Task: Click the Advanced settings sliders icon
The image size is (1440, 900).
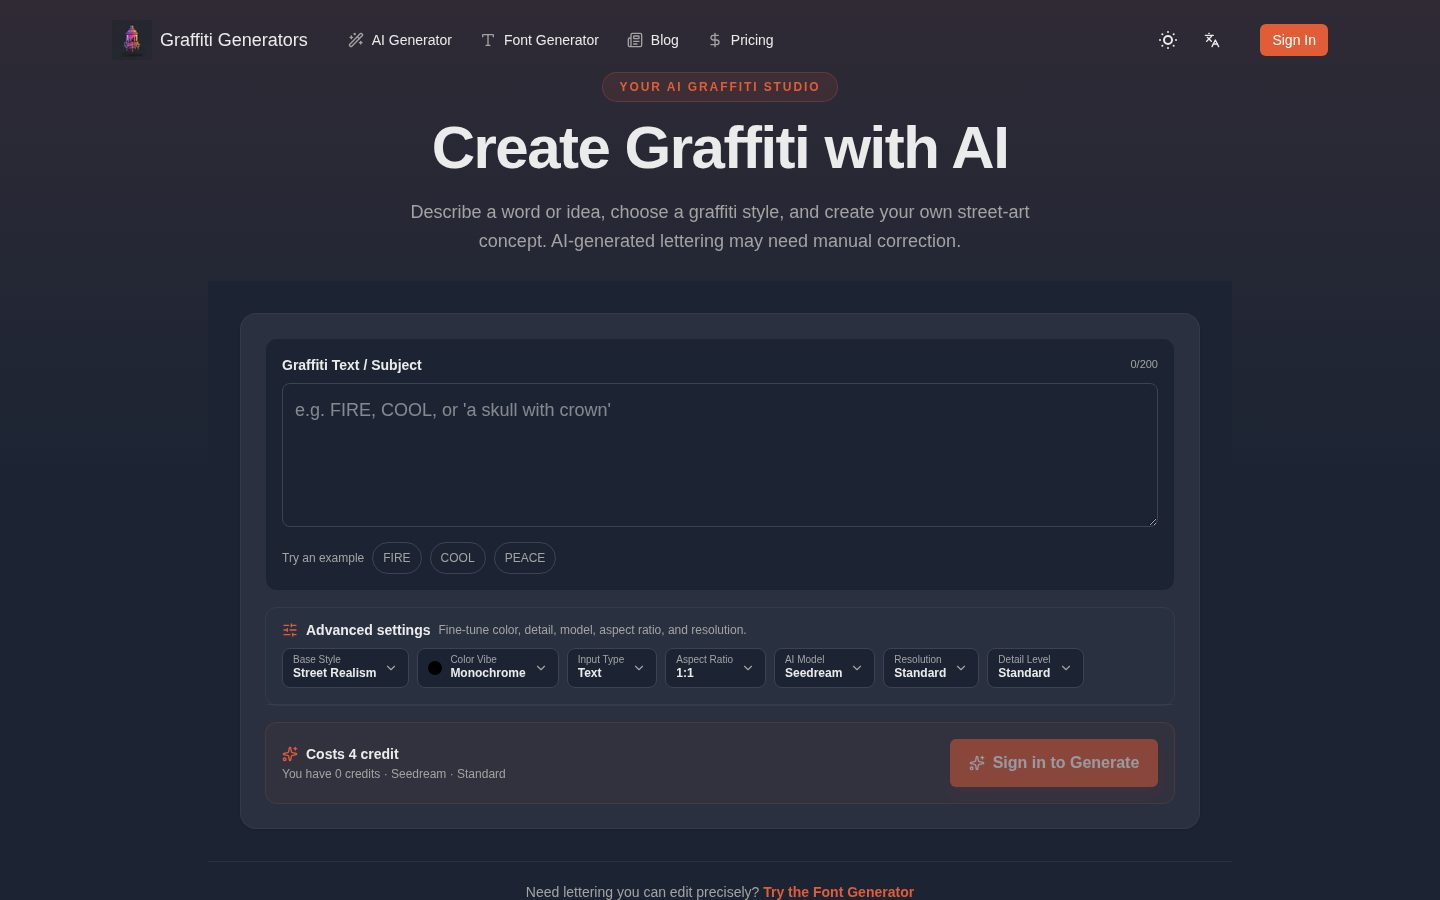Action: pyautogui.click(x=290, y=630)
